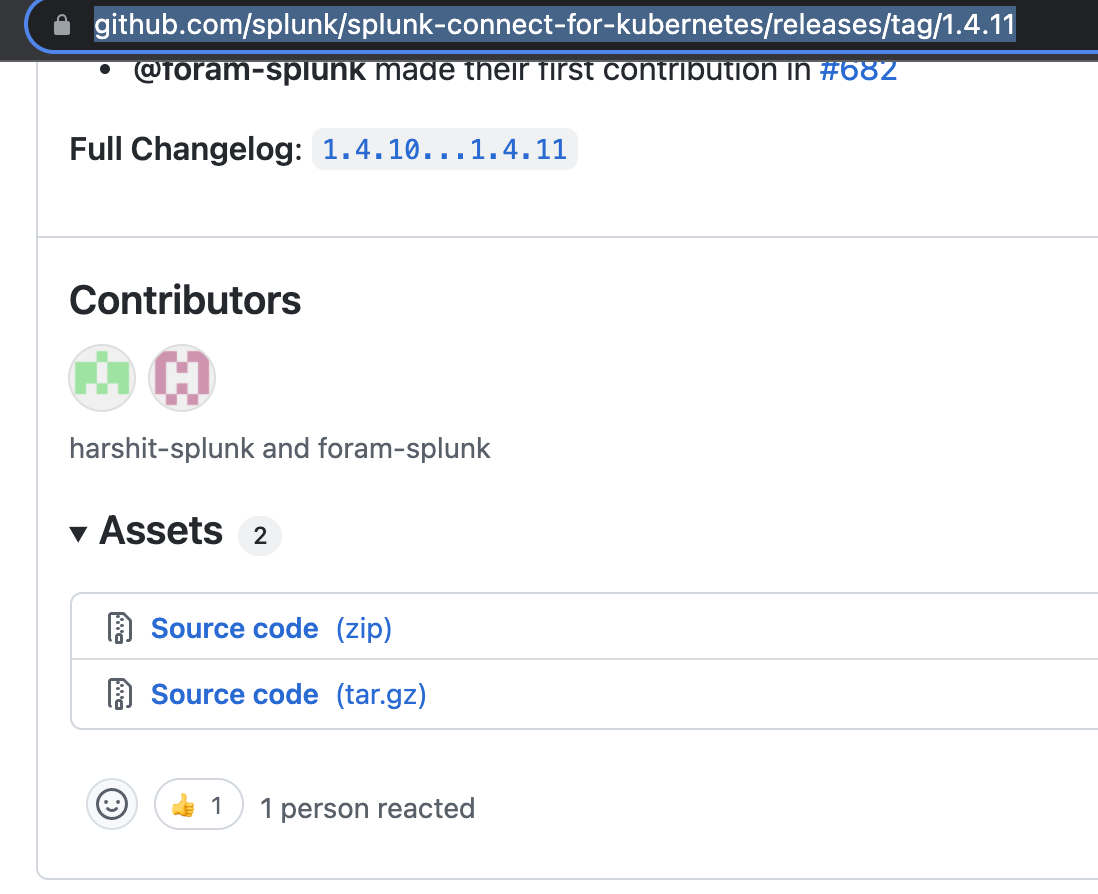1098x894 pixels.
Task: Click contributor names harshit-splunk and foram-splunk
Action: click(x=280, y=448)
